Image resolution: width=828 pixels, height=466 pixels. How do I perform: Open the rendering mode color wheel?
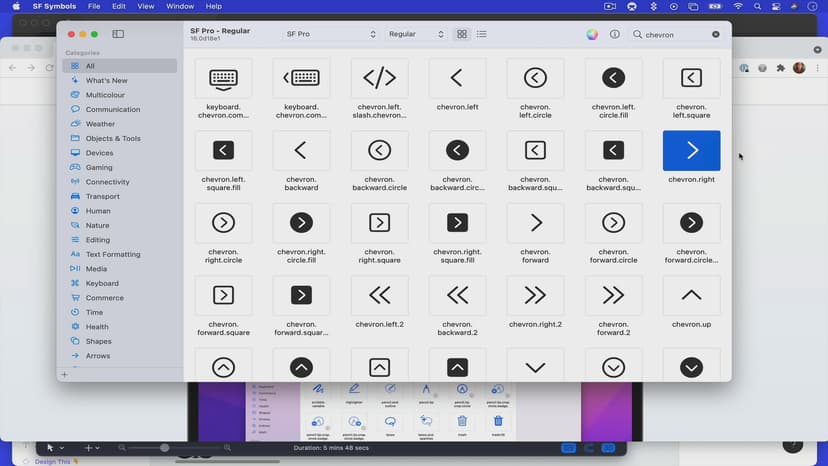click(592, 34)
